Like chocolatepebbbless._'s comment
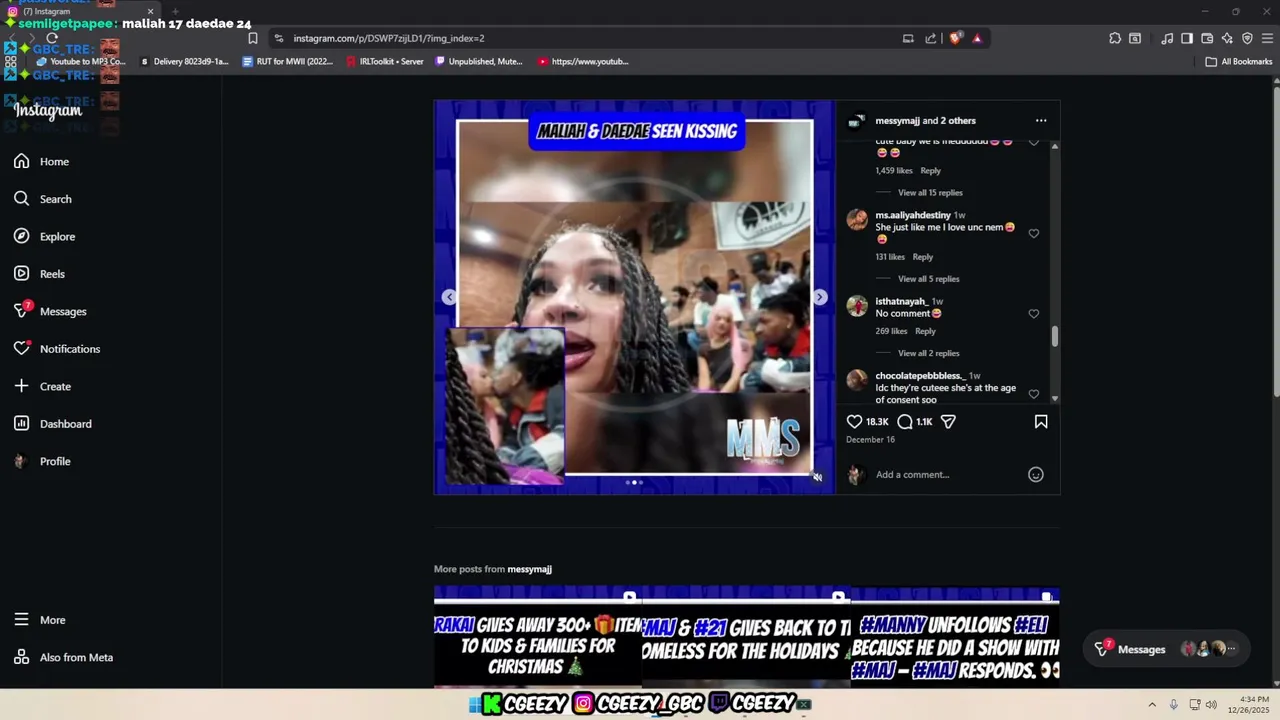Viewport: 1280px width, 720px height. [1034, 394]
